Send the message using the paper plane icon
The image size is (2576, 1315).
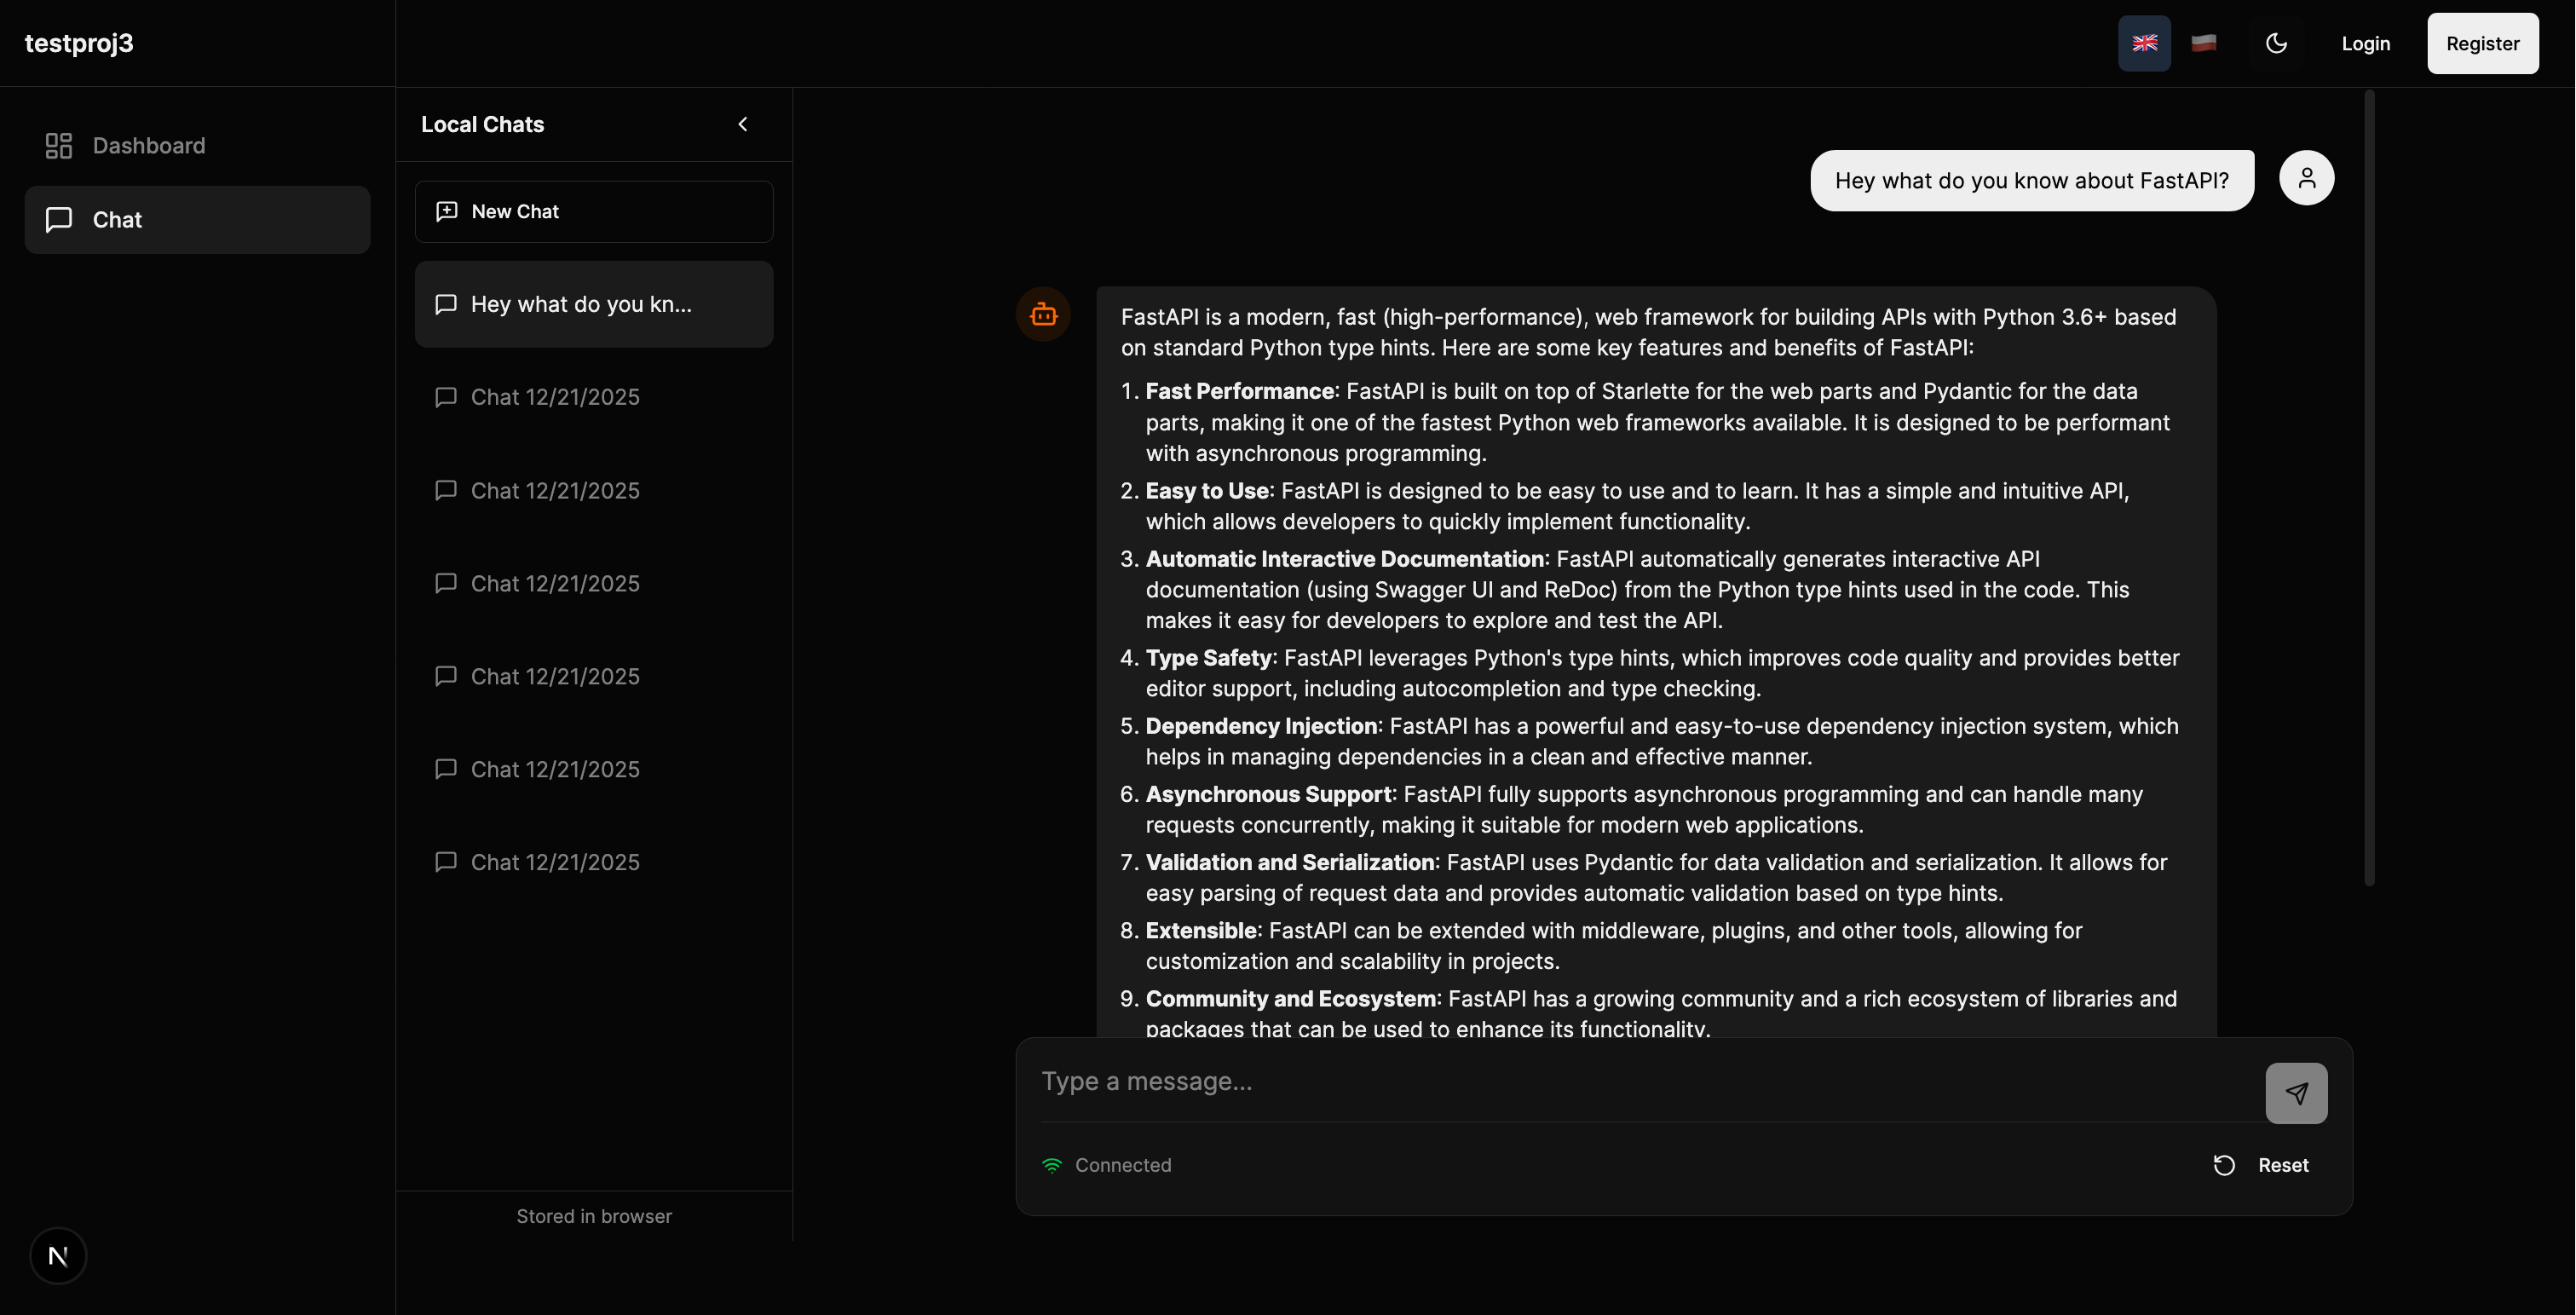coord(2296,1092)
